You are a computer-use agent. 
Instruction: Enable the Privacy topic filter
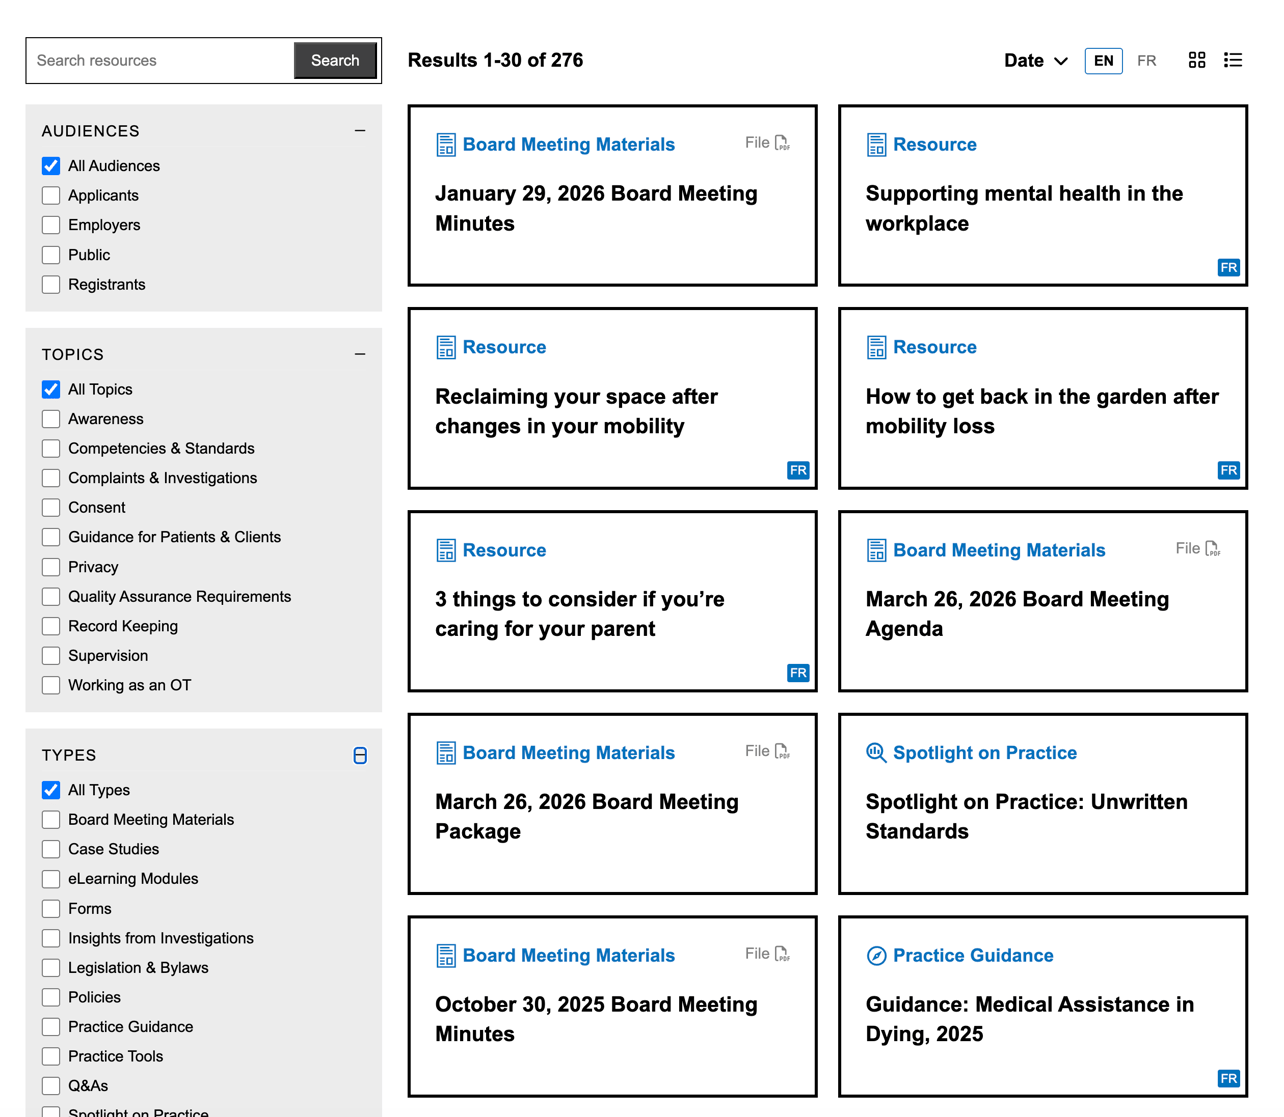pos(51,567)
